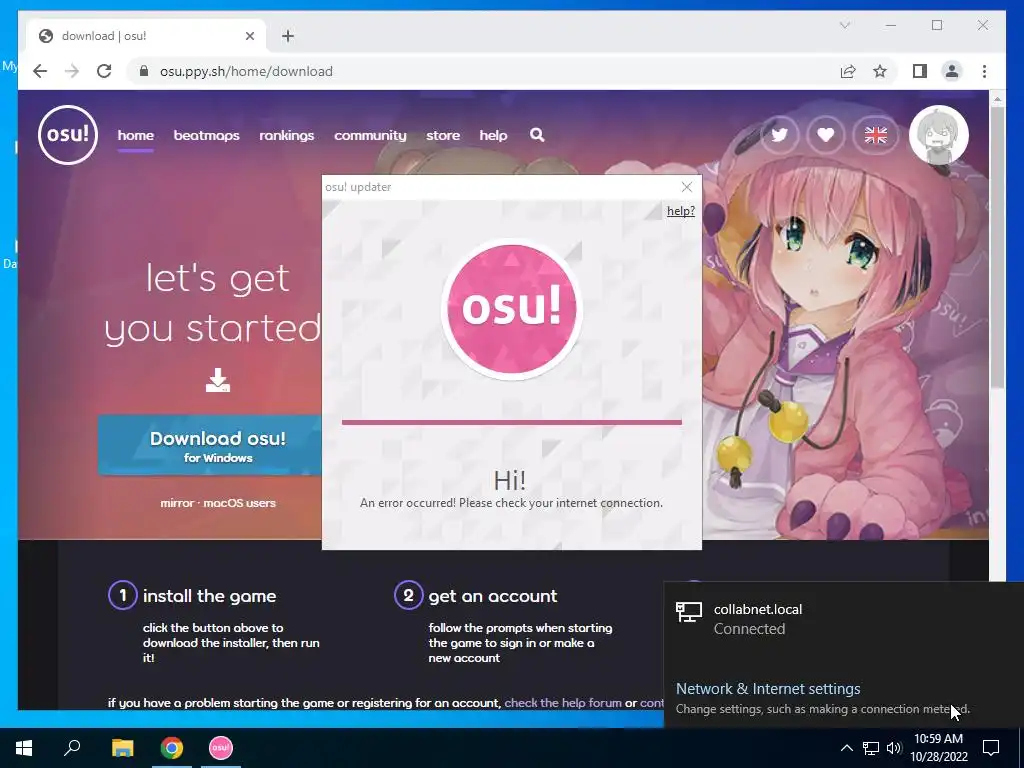Expand the tab search chevron in Chrome
Image resolution: width=1024 pixels, height=768 pixels.
(x=844, y=25)
